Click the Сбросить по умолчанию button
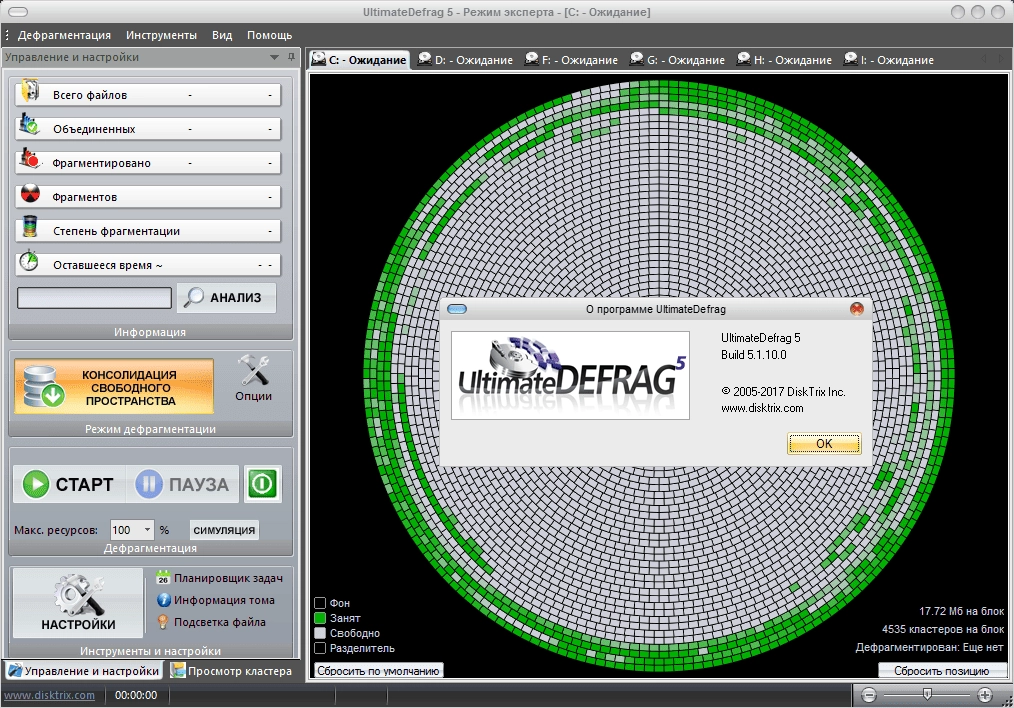The width and height of the screenshot is (1014, 708). pyautogui.click(x=378, y=670)
